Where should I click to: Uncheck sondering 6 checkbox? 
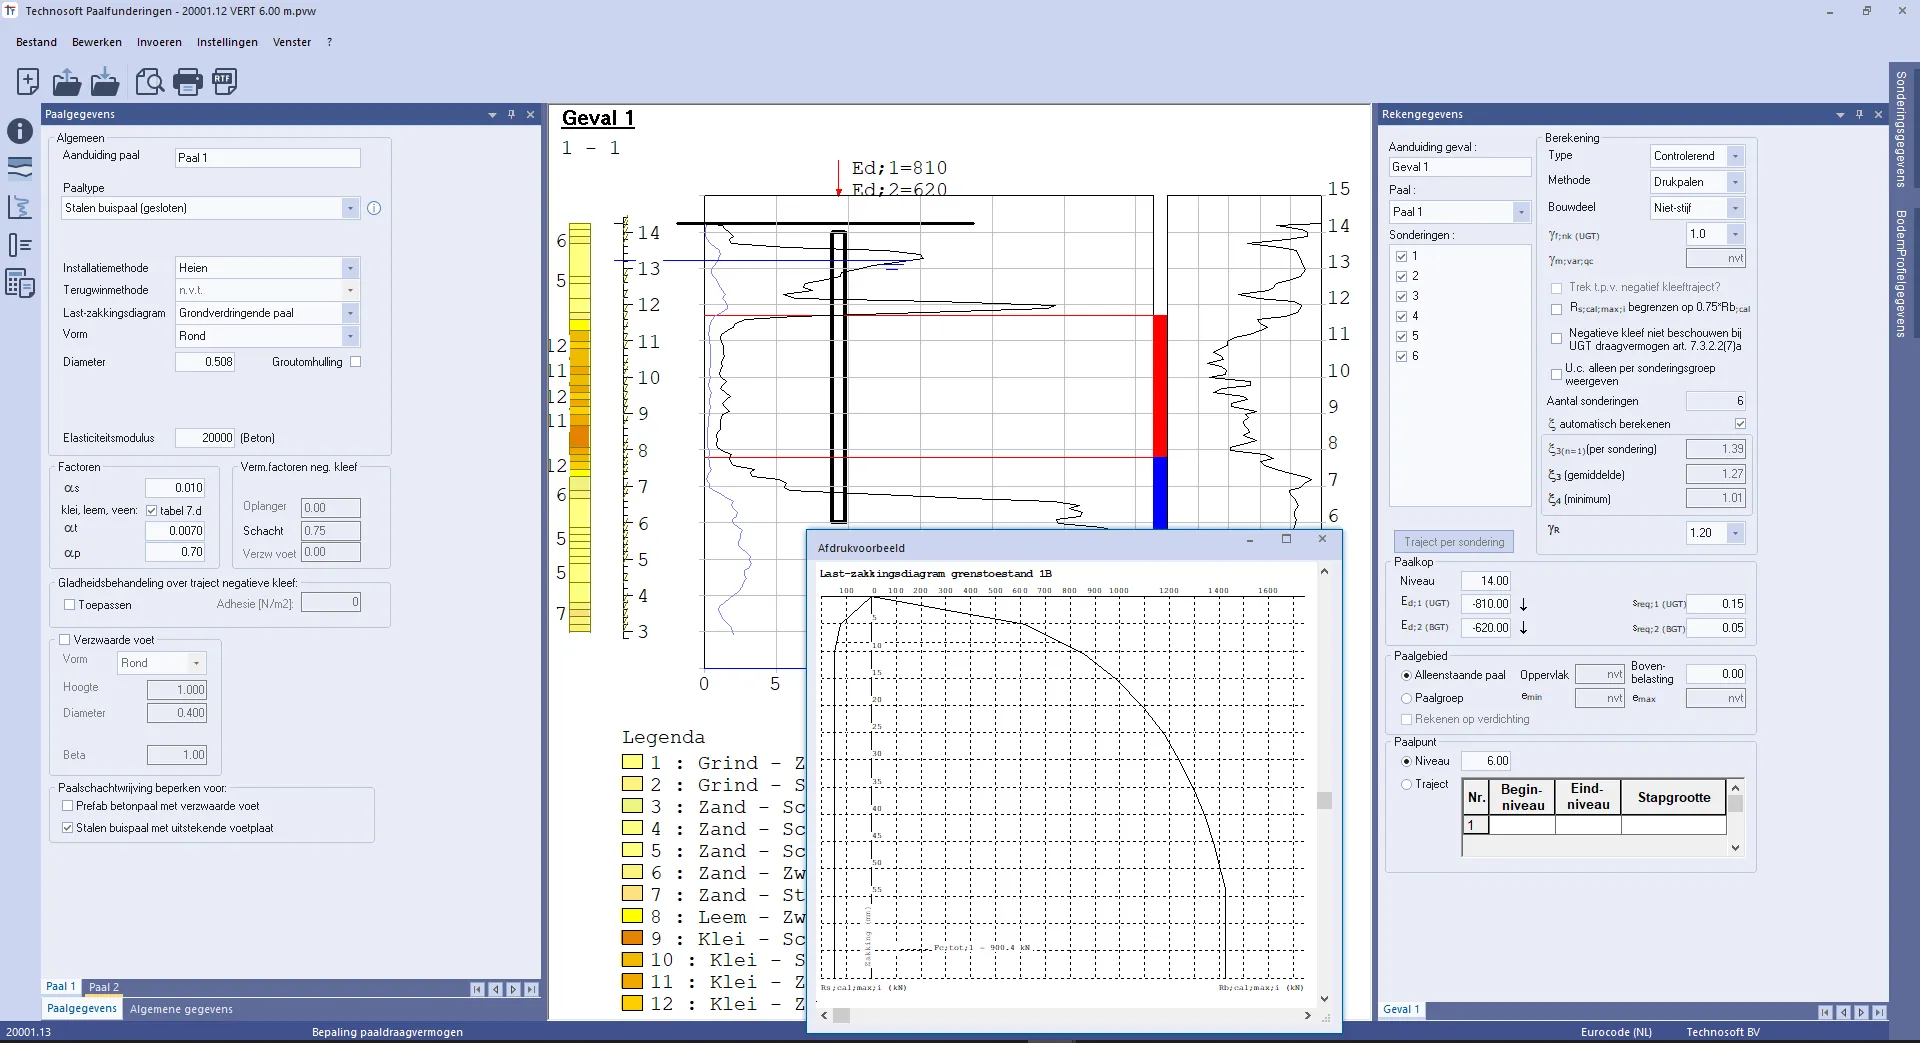tap(1401, 357)
